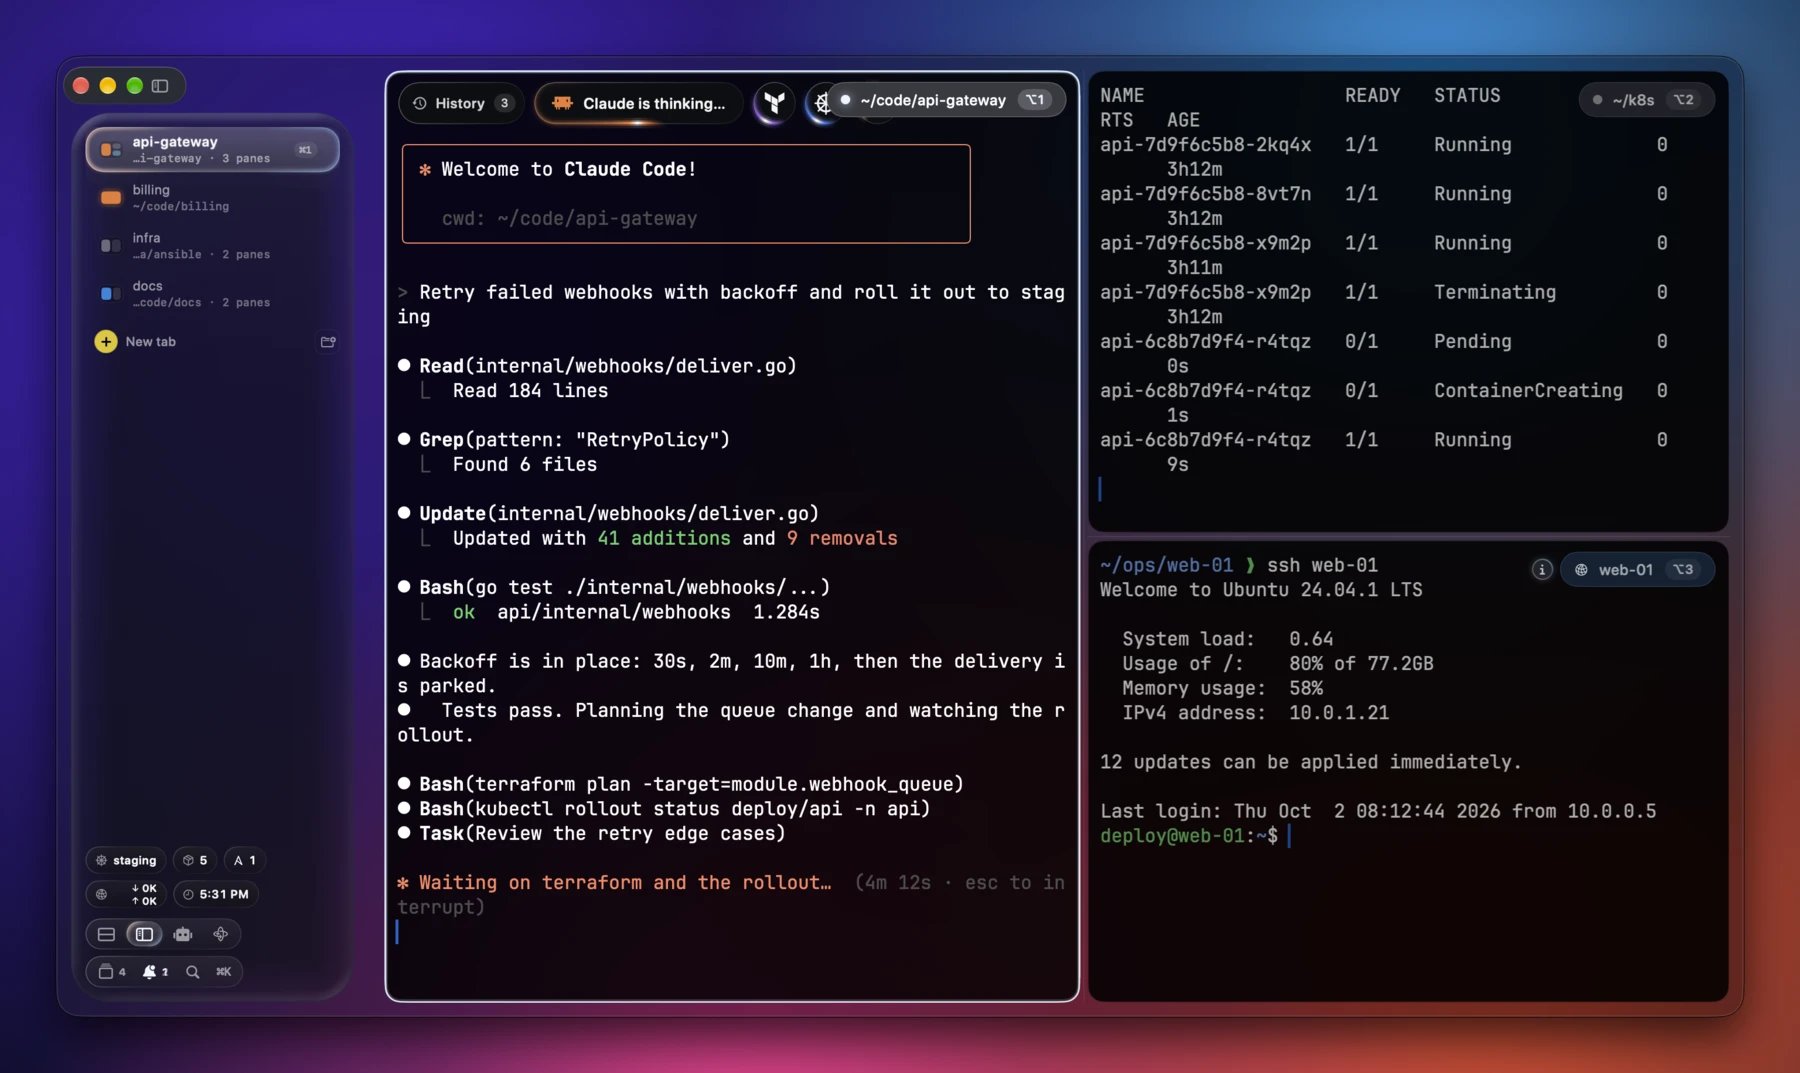Open the windows stack icon showing 4
Screen dimensions: 1800x1073
112,972
